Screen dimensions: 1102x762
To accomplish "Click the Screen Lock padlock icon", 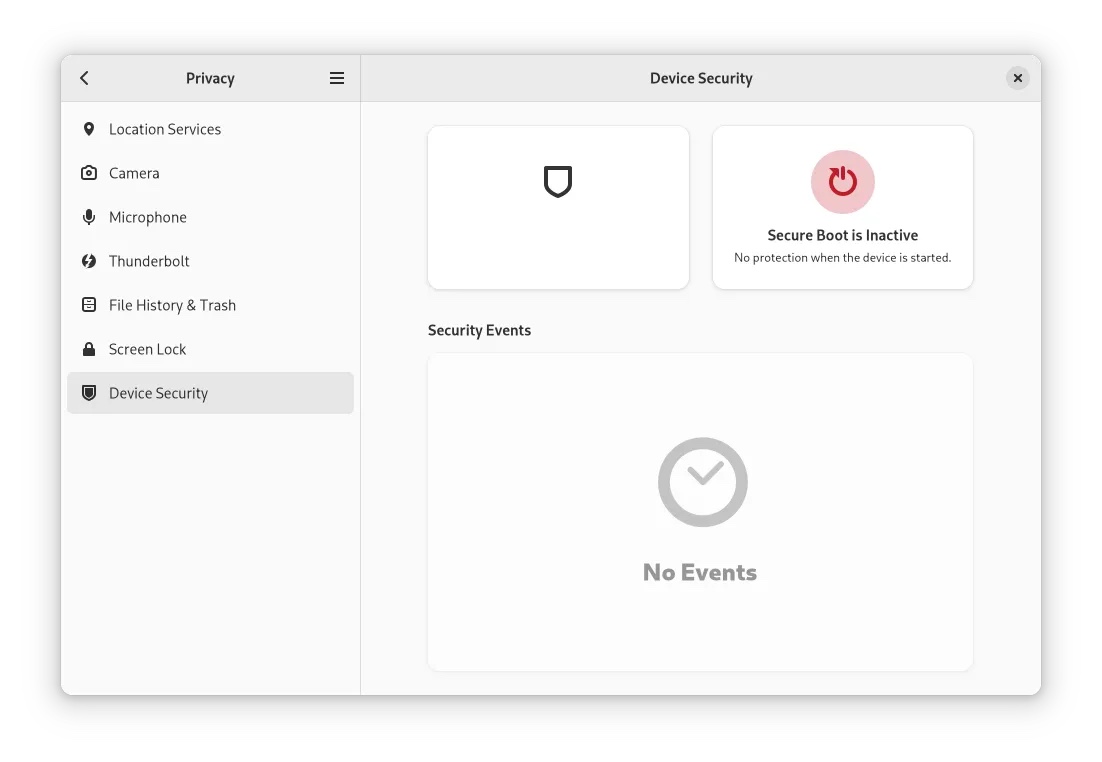I will coord(89,349).
